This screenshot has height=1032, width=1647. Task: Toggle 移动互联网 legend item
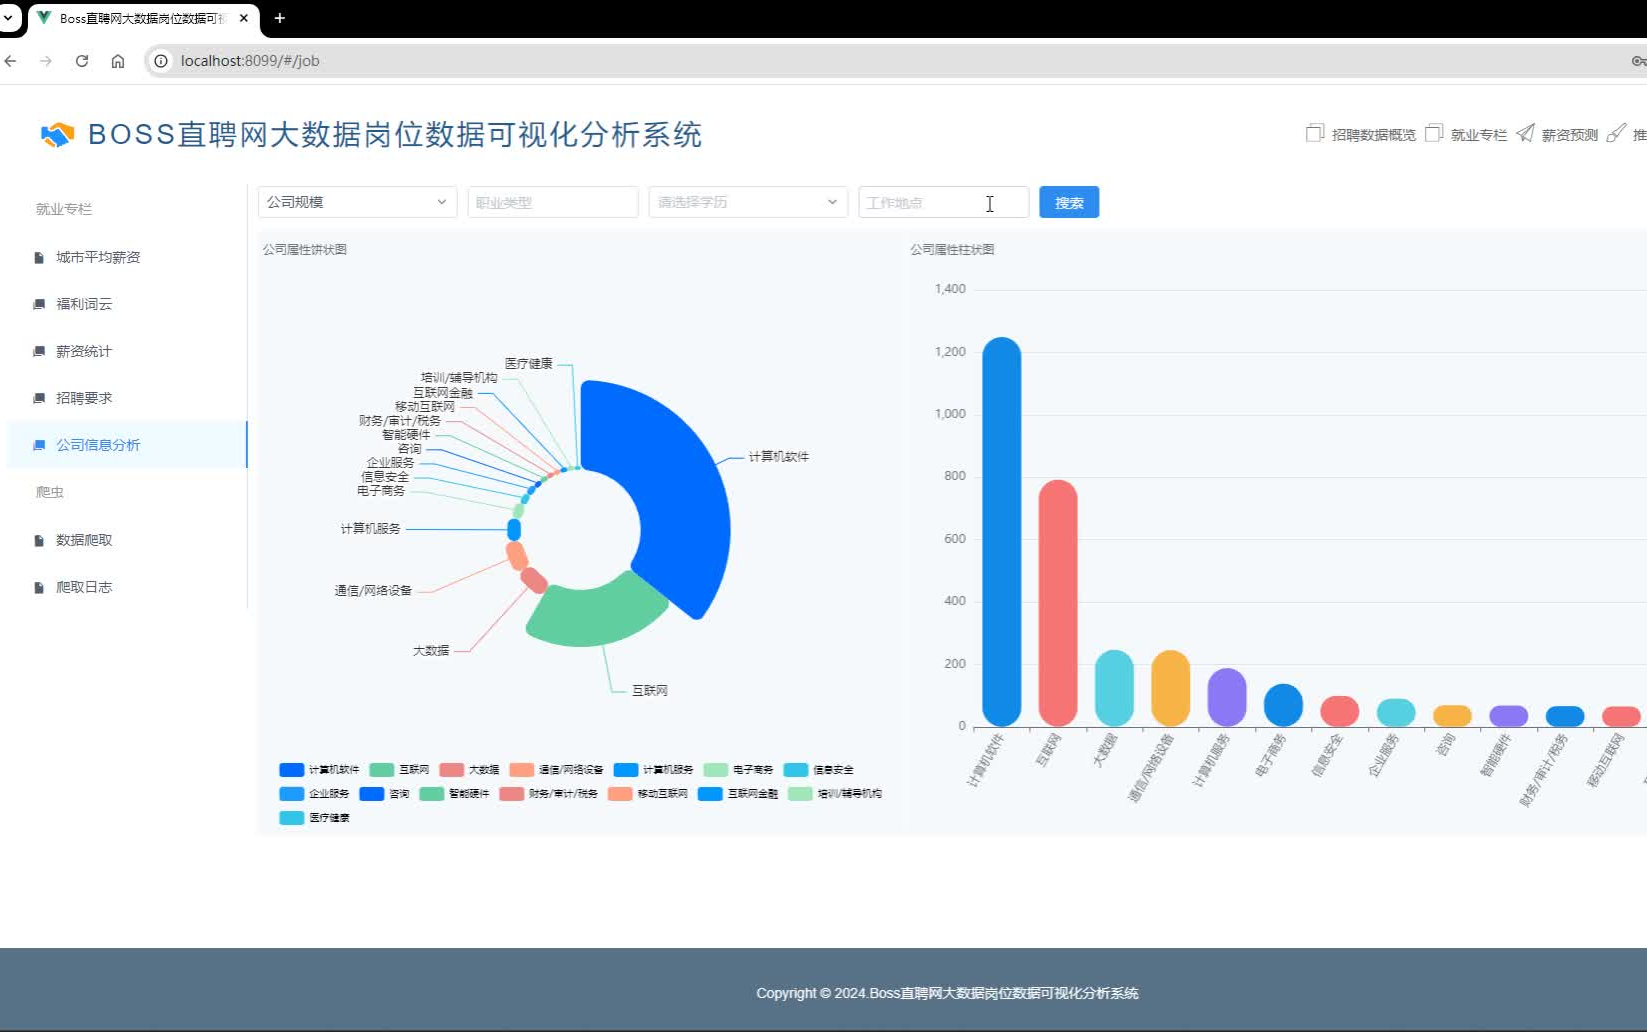(x=648, y=794)
